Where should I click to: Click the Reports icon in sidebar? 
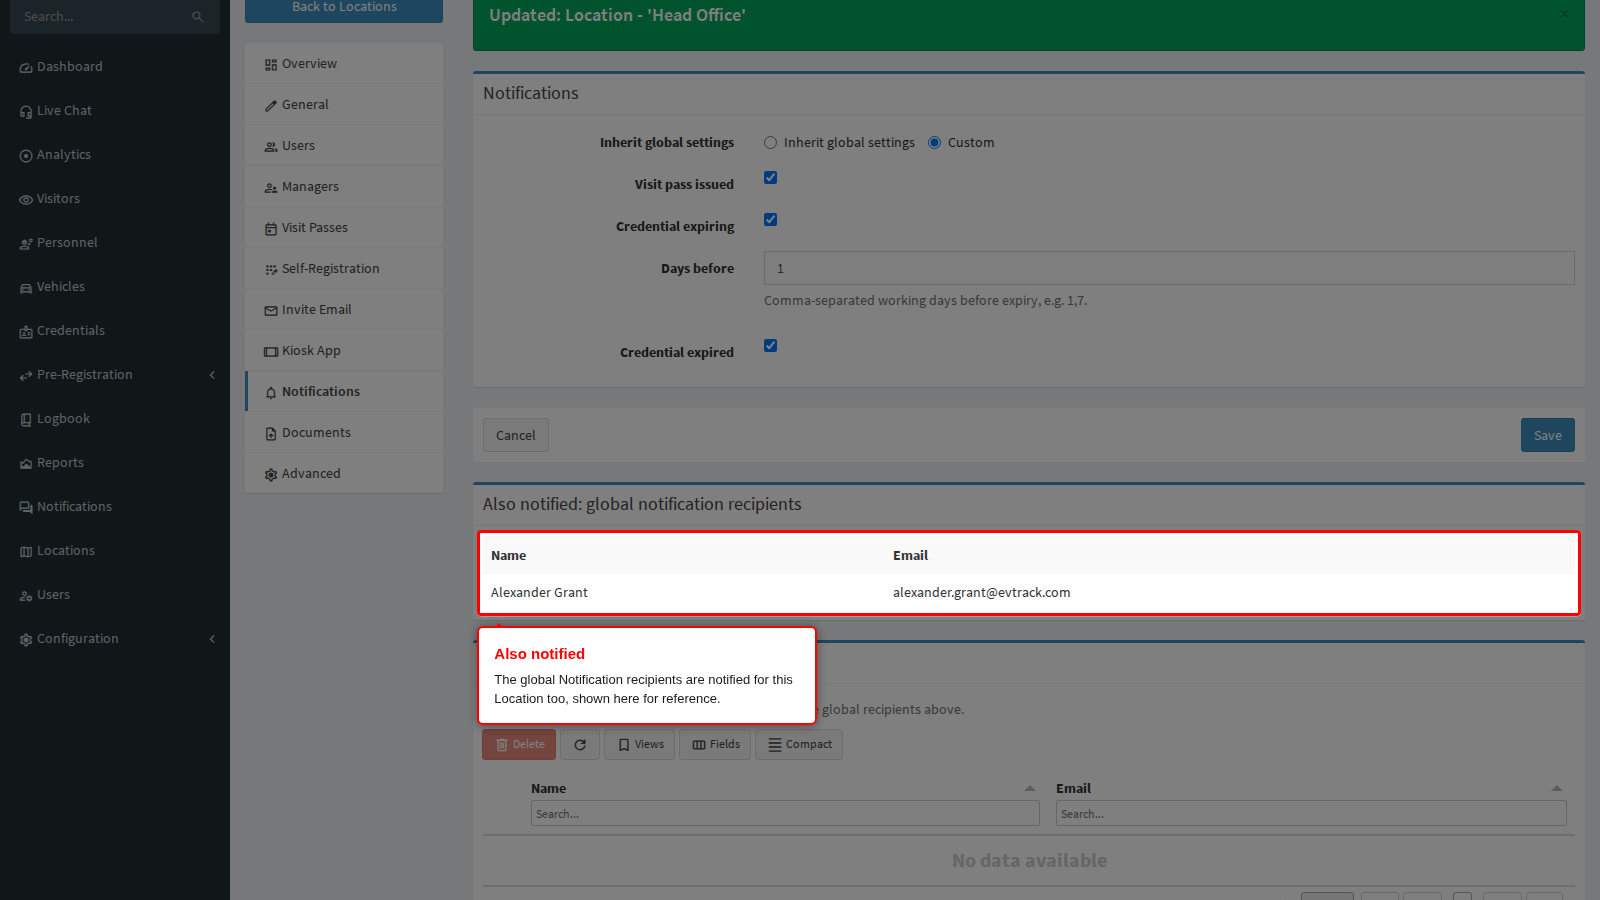(26, 464)
